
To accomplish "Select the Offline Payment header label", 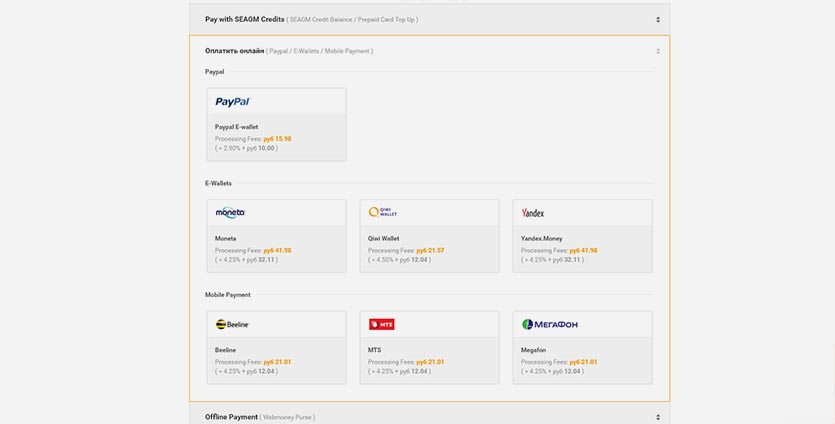I will [231, 416].
